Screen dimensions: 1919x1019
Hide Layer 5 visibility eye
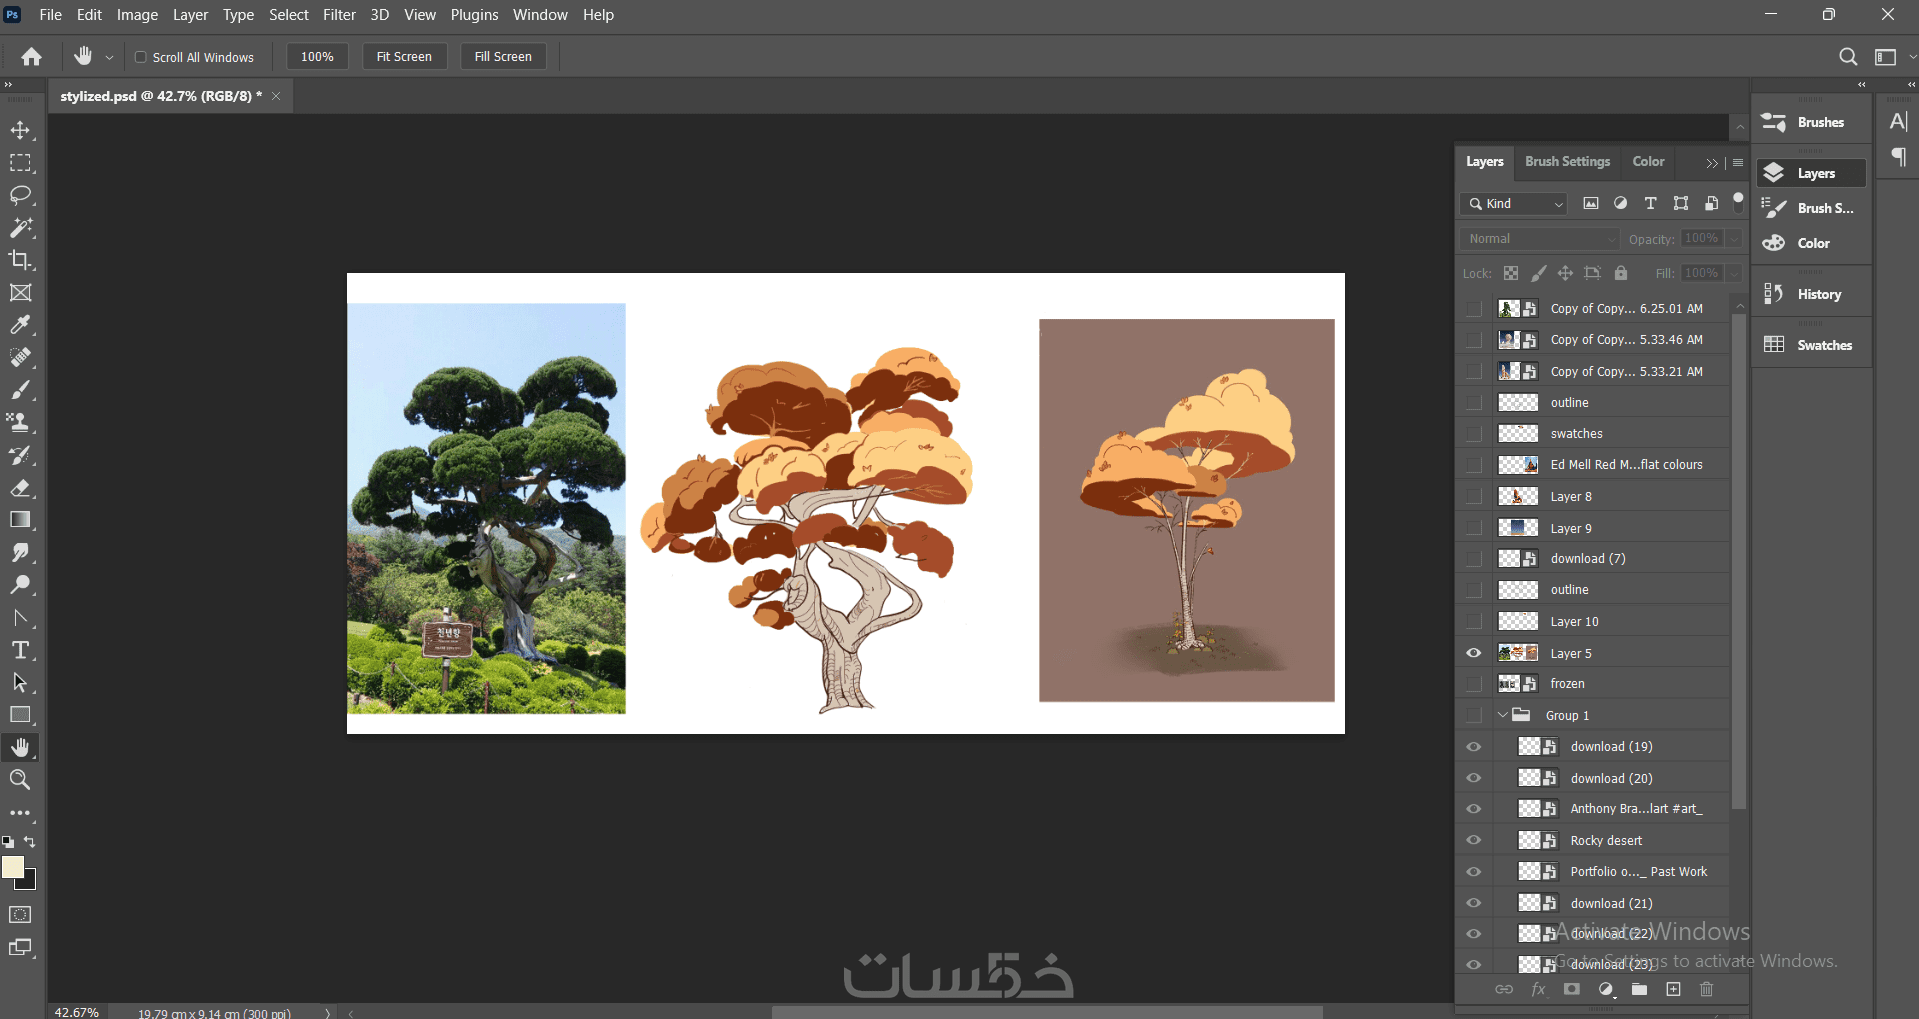coord(1474,653)
